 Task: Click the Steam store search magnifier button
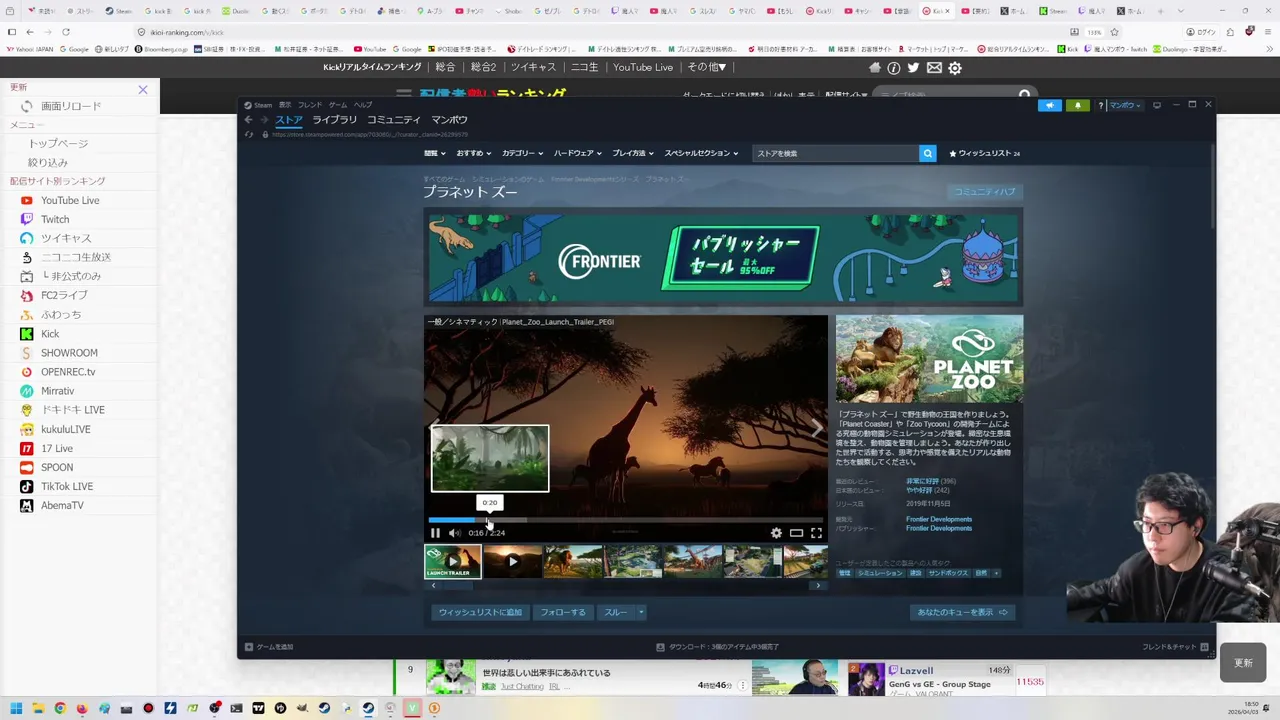click(928, 153)
